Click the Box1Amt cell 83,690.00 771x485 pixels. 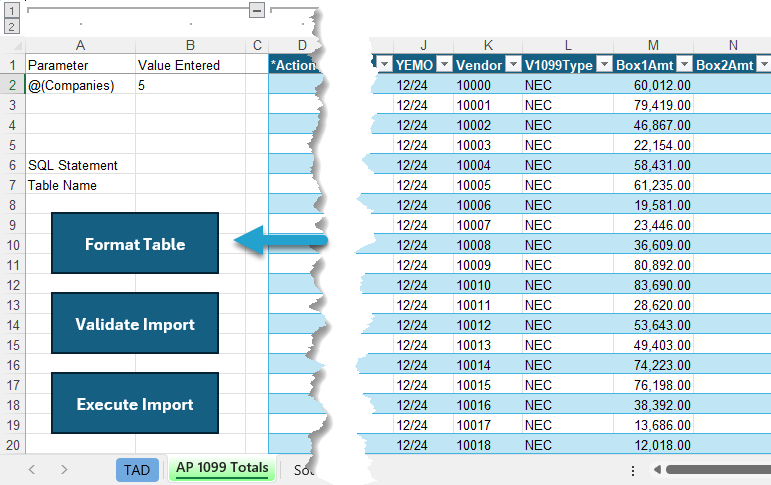coord(653,285)
